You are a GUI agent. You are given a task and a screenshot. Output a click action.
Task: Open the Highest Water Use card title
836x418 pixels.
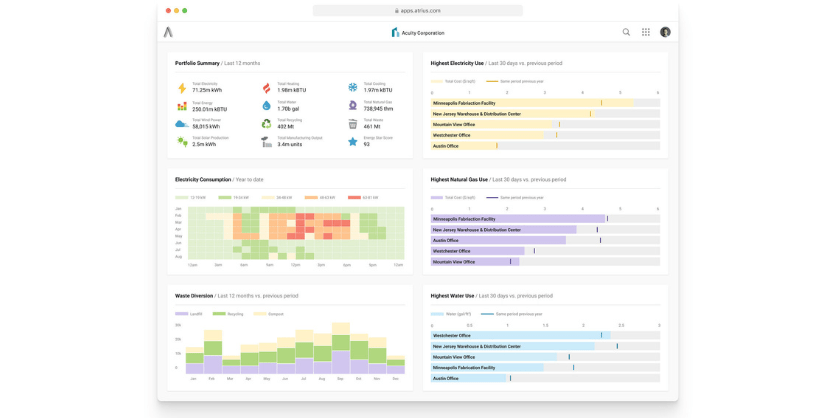452,295
